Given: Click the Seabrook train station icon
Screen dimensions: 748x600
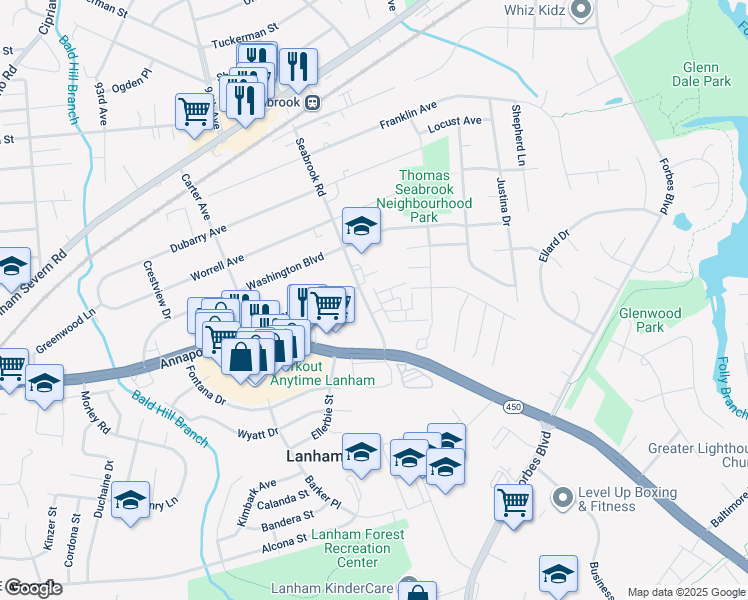Looking at the screenshot, I should click(x=313, y=103).
